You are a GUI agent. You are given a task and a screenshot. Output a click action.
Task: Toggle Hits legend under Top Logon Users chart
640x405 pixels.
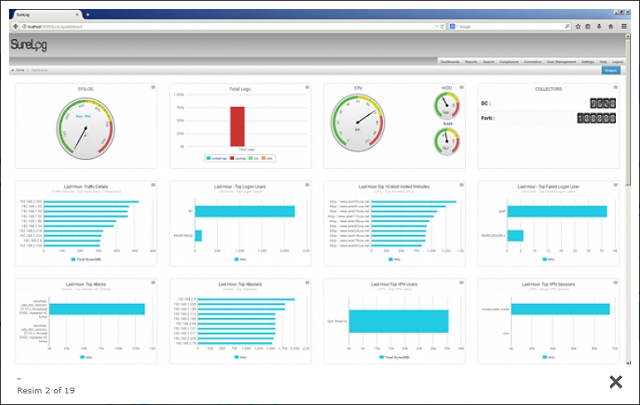coord(240,259)
